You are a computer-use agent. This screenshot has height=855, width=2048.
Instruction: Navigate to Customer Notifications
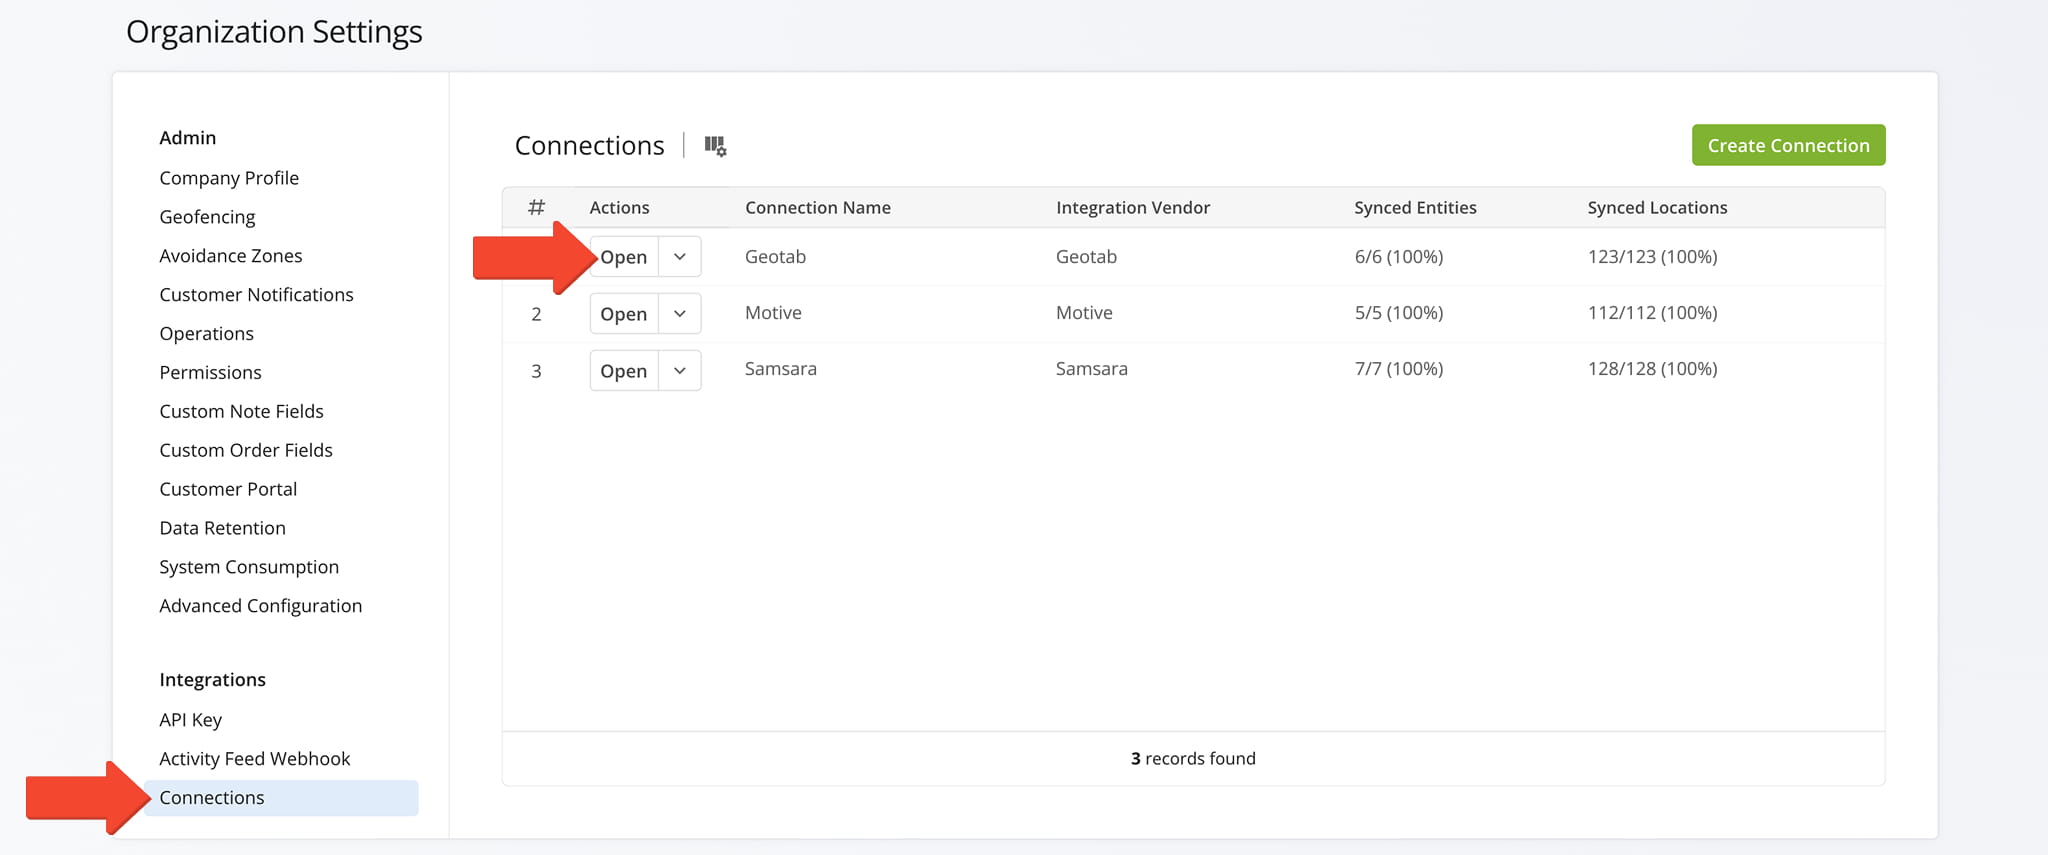tap(256, 295)
